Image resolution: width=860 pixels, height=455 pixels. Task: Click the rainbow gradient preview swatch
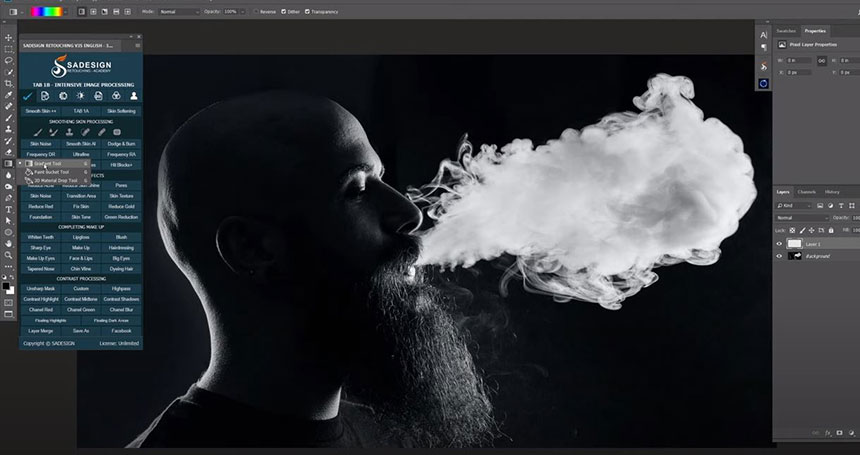click(x=46, y=12)
